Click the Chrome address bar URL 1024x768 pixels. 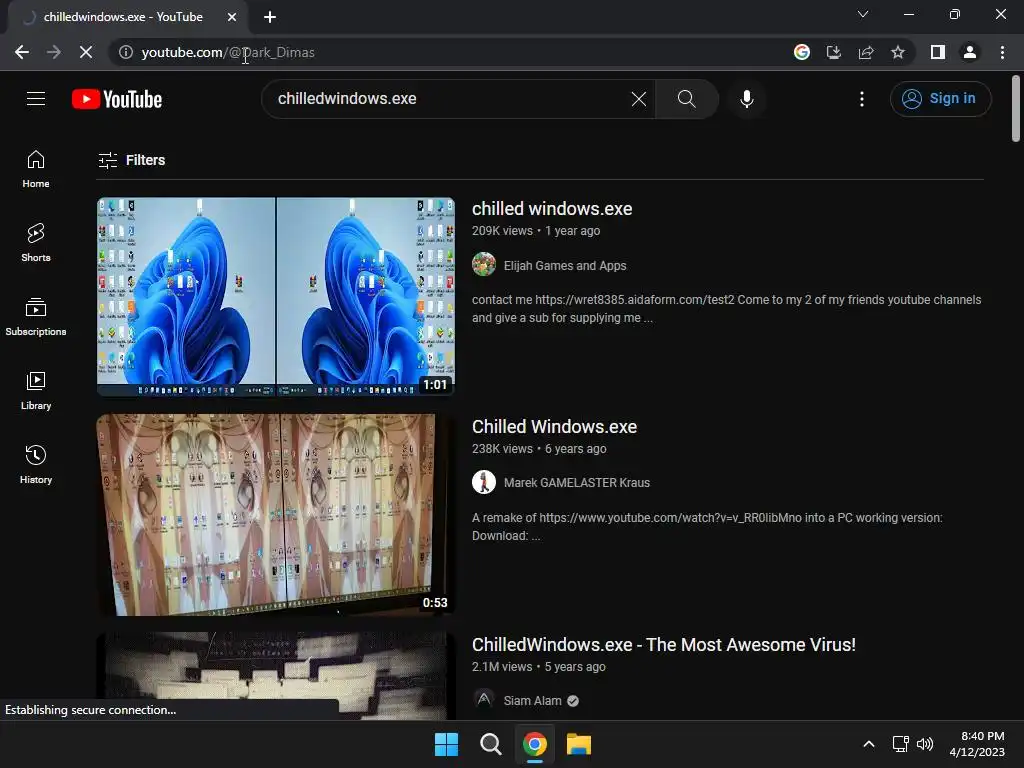point(228,52)
